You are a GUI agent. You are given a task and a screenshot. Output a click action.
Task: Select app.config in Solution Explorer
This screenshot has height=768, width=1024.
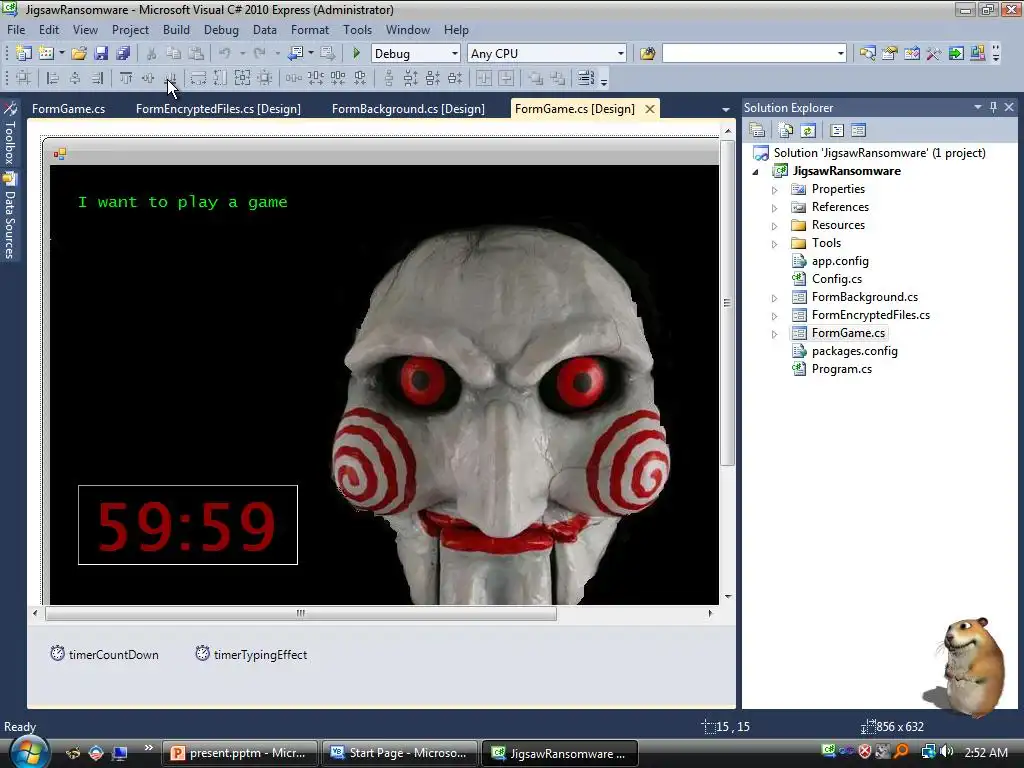(840, 261)
